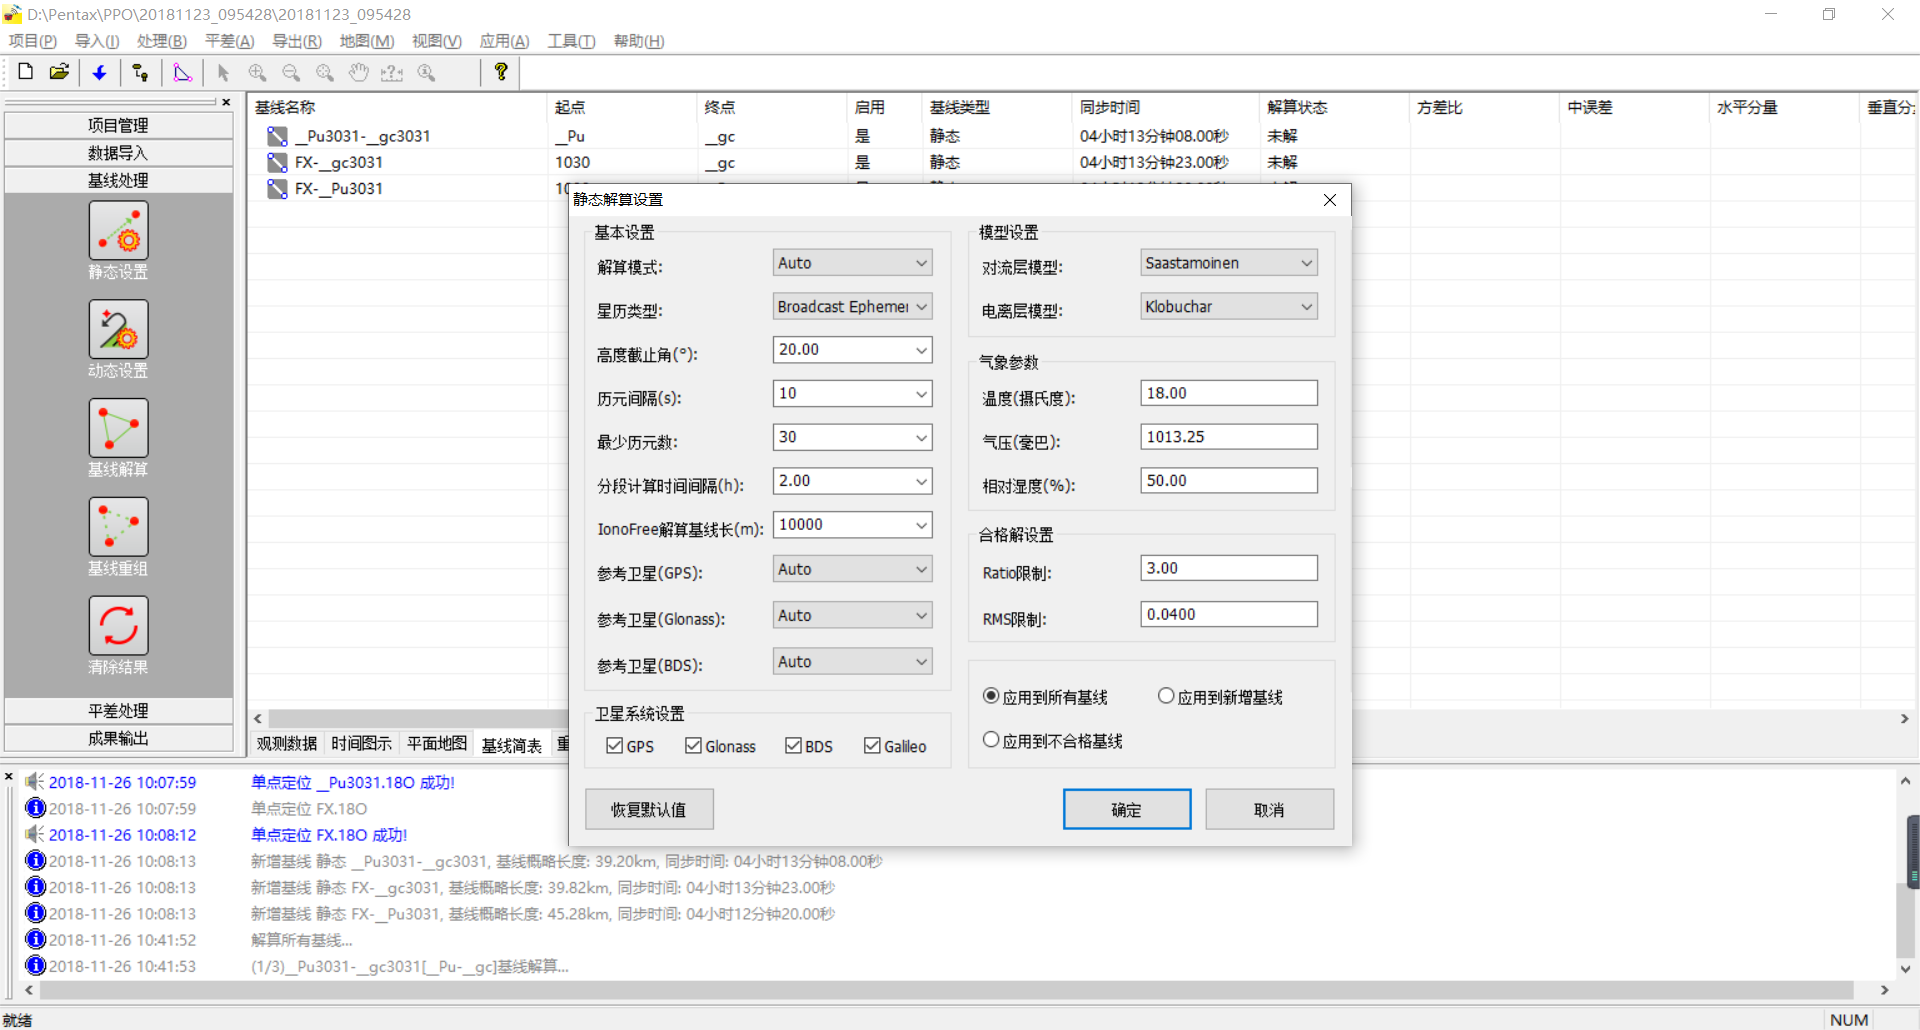
Task: Select 应用到新增基线 radio button
Action: click(1166, 696)
